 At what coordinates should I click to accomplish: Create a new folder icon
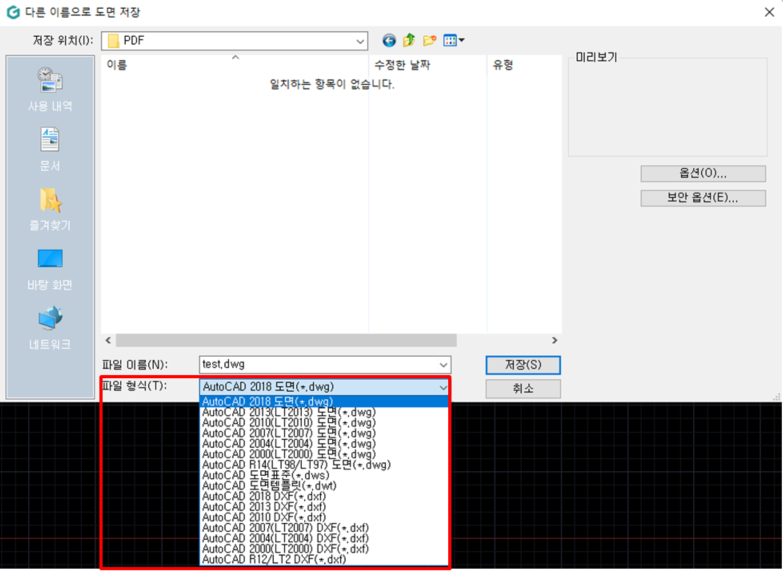point(429,40)
